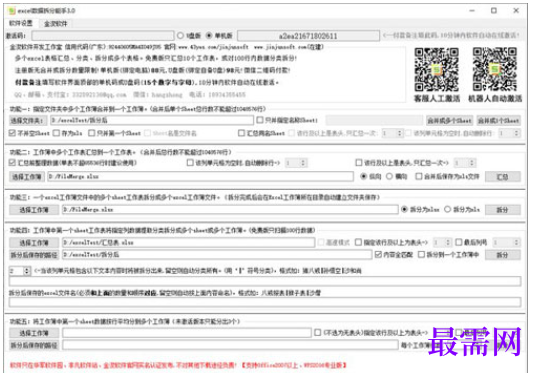Click 选择工作簿 in 功能四
The image size is (540, 373).
(34, 243)
